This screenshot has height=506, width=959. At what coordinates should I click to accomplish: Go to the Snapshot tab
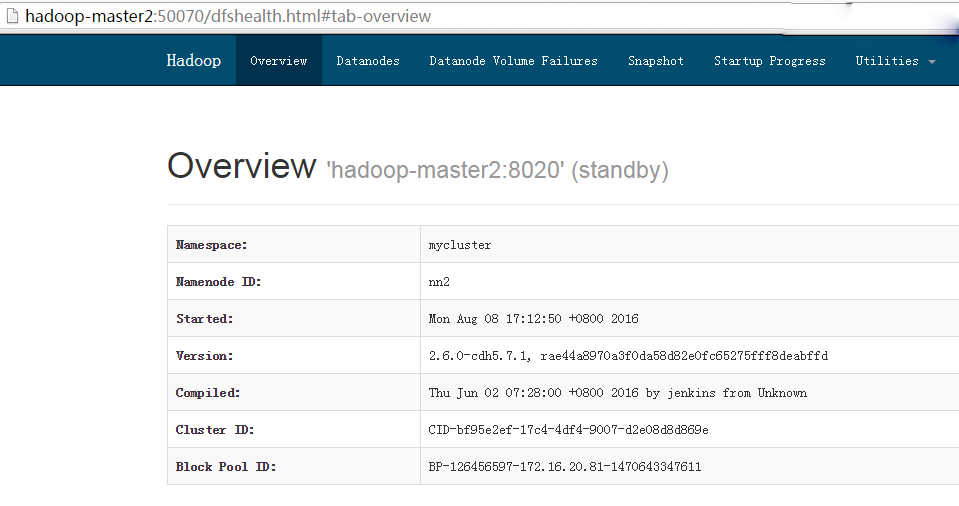pos(656,61)
